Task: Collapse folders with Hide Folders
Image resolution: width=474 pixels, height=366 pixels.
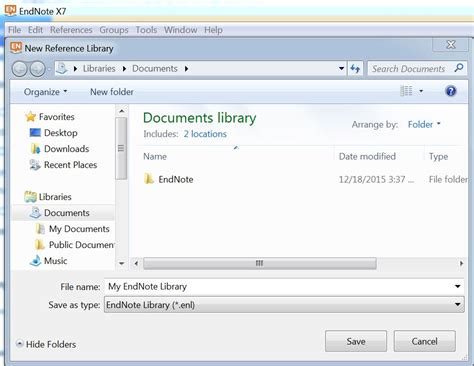Action: (x=46, y=344)
